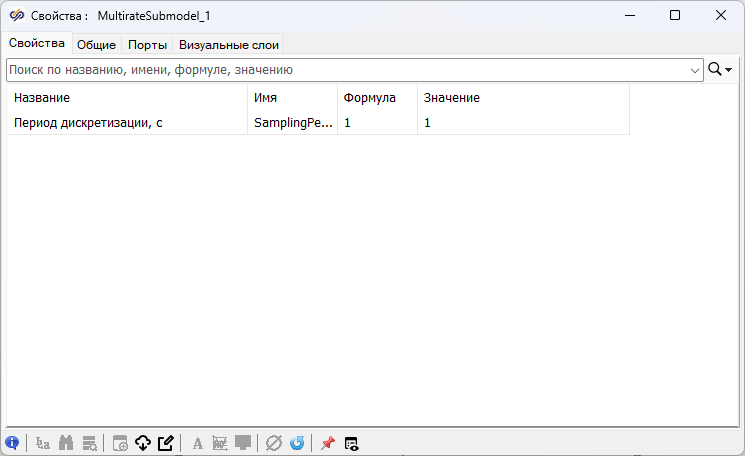Click the window-with-eye view icon
This screenshot has width=745, height=456.
(x=351, y=443)
